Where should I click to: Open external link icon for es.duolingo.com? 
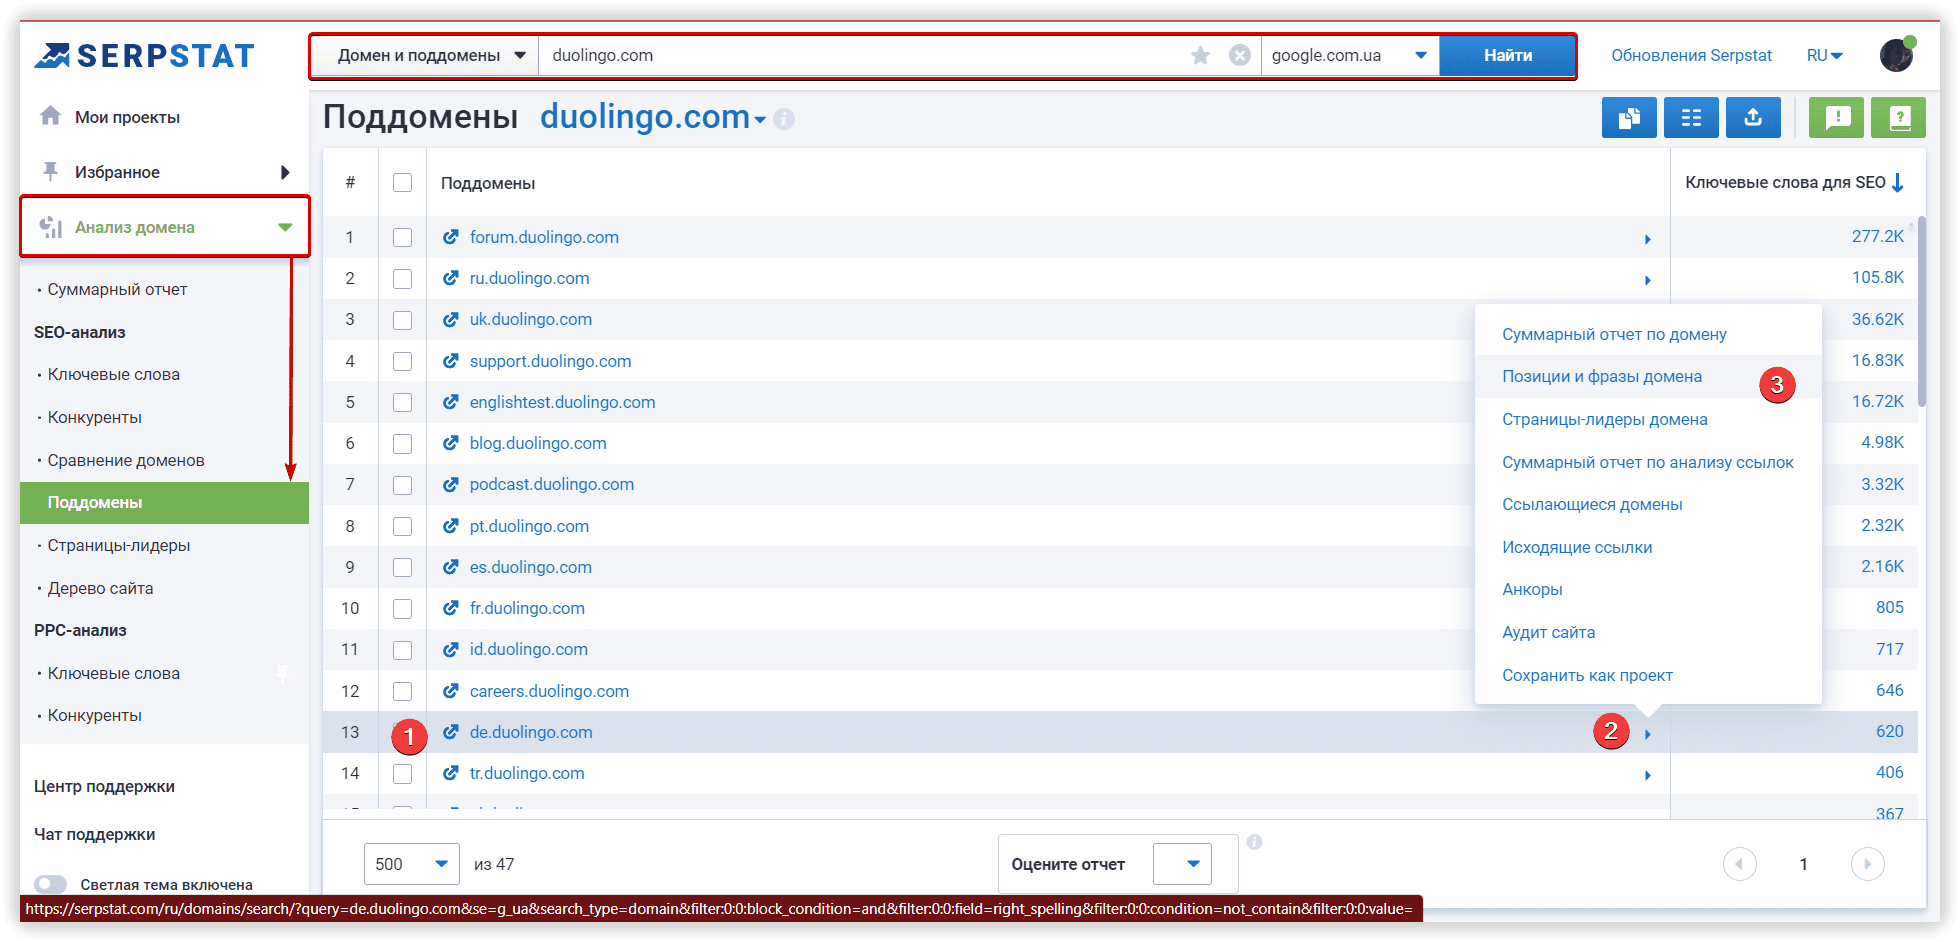click(451, 567)
